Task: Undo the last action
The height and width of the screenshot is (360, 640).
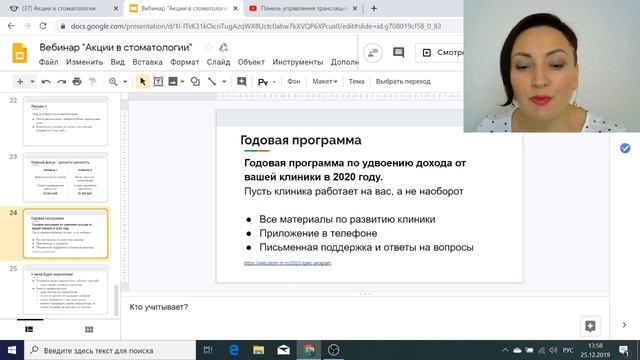Action: [x=46, y=82]
